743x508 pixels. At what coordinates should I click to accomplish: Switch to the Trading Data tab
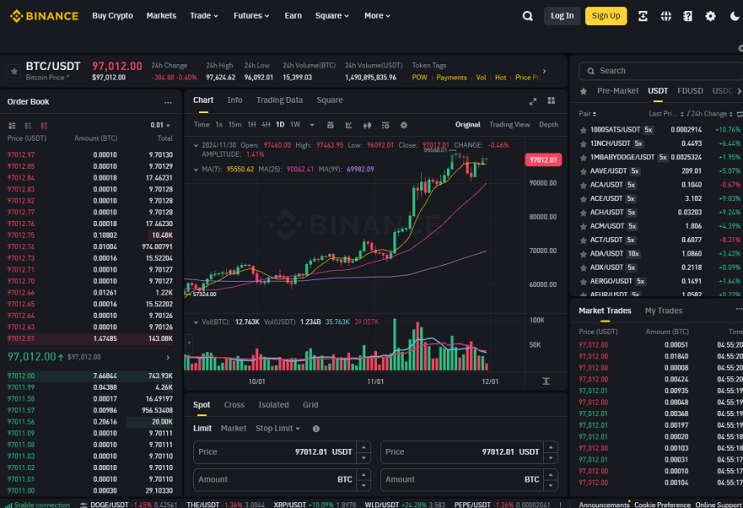[279, 100]
